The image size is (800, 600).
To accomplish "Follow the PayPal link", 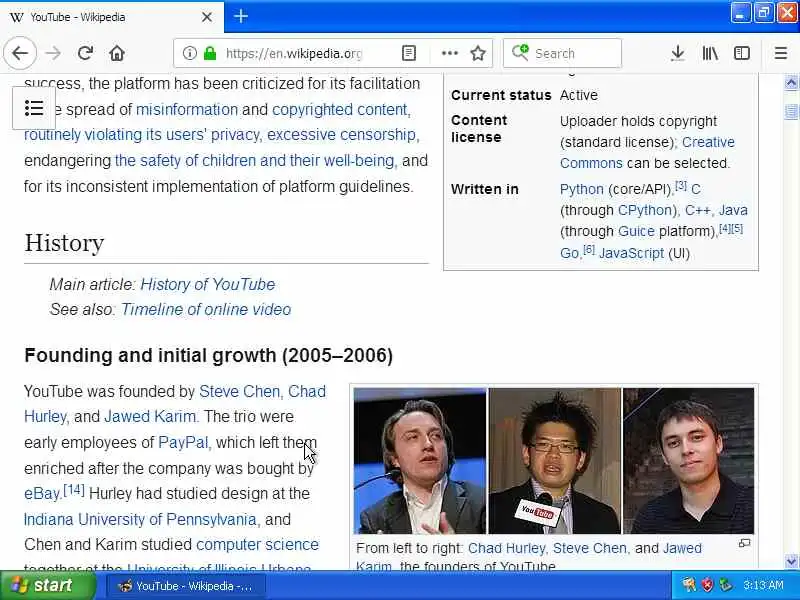I will [183, 442].
